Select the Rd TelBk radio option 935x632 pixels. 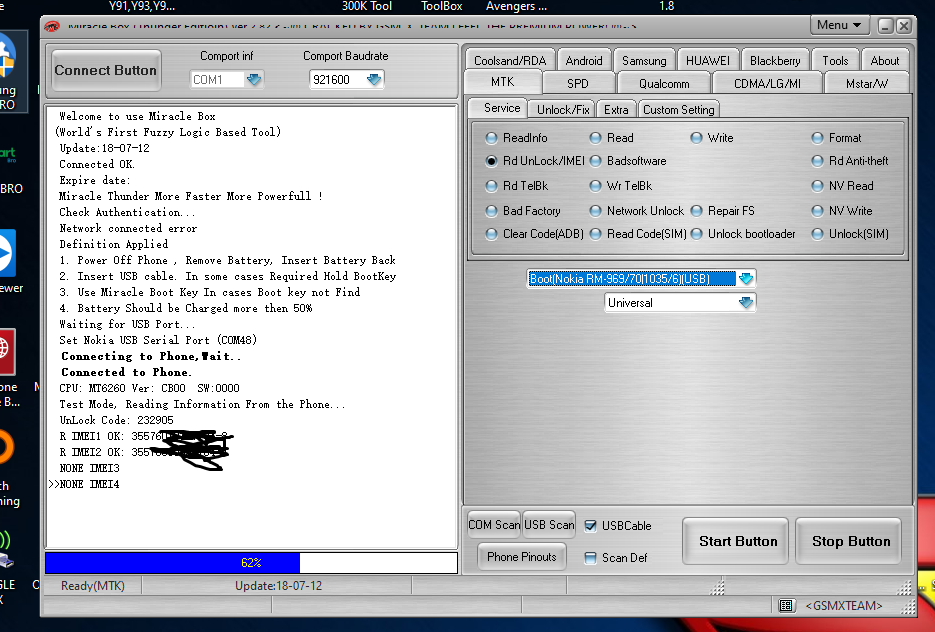coord(491,186)
